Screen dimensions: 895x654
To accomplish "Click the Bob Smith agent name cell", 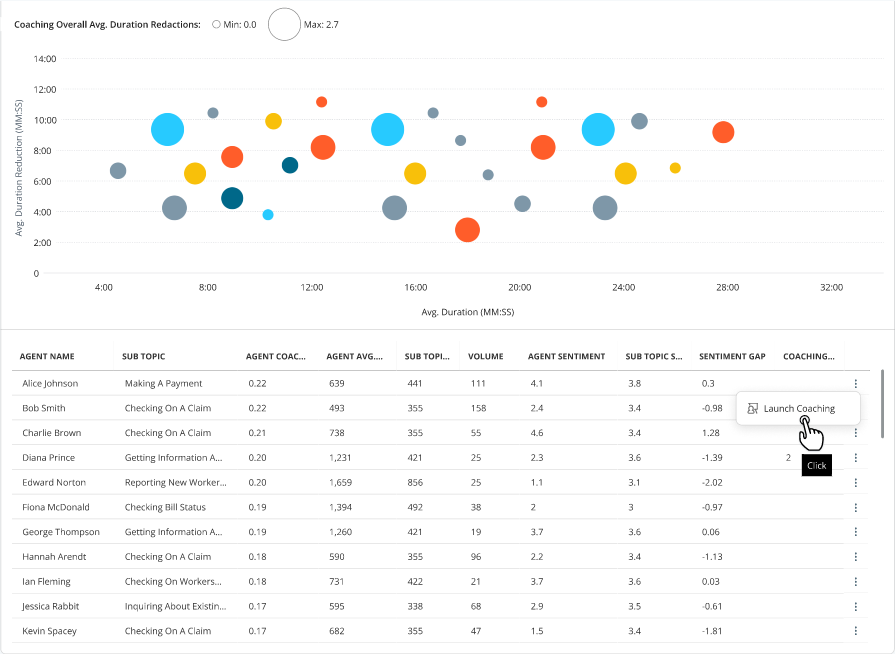I will (x=44, y=408).
